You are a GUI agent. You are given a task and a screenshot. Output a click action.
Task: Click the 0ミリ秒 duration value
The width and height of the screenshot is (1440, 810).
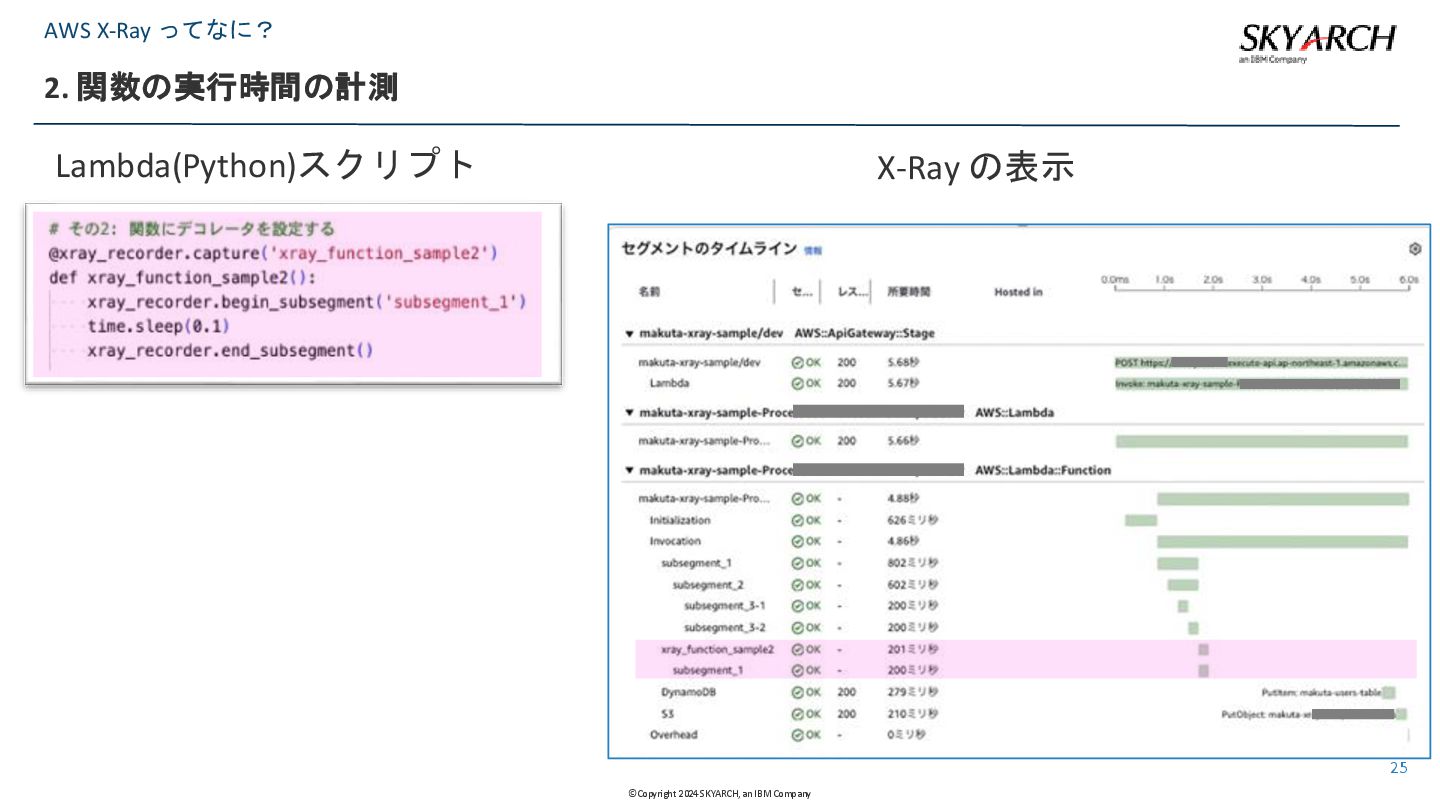pyautogui.click(x=906, y=735)
